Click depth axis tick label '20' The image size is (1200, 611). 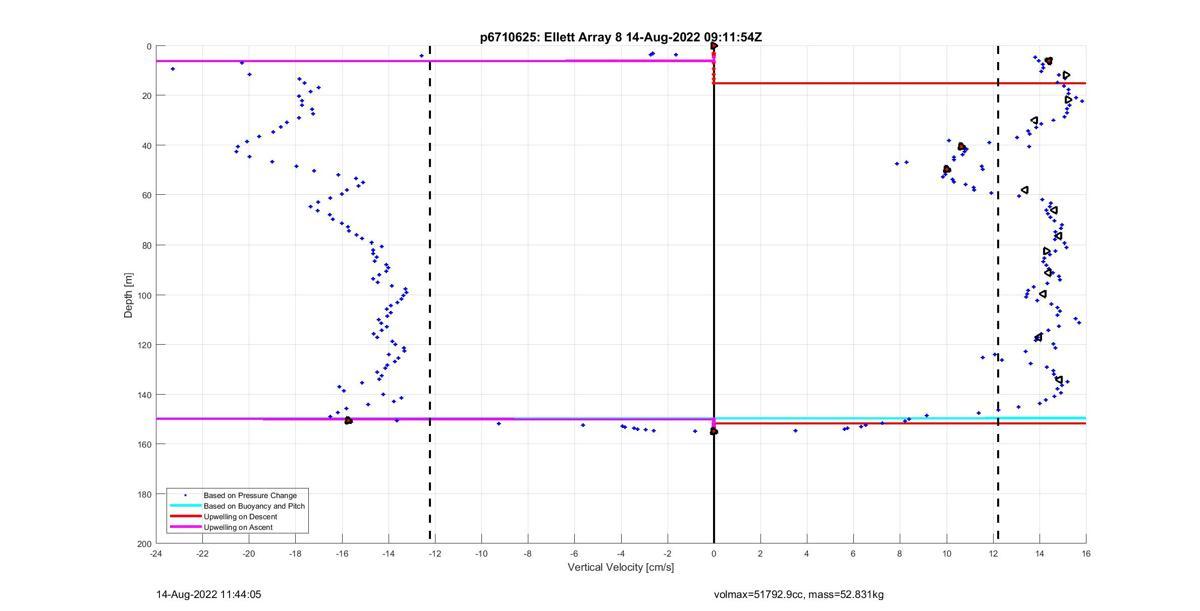(x=146, y=96)
